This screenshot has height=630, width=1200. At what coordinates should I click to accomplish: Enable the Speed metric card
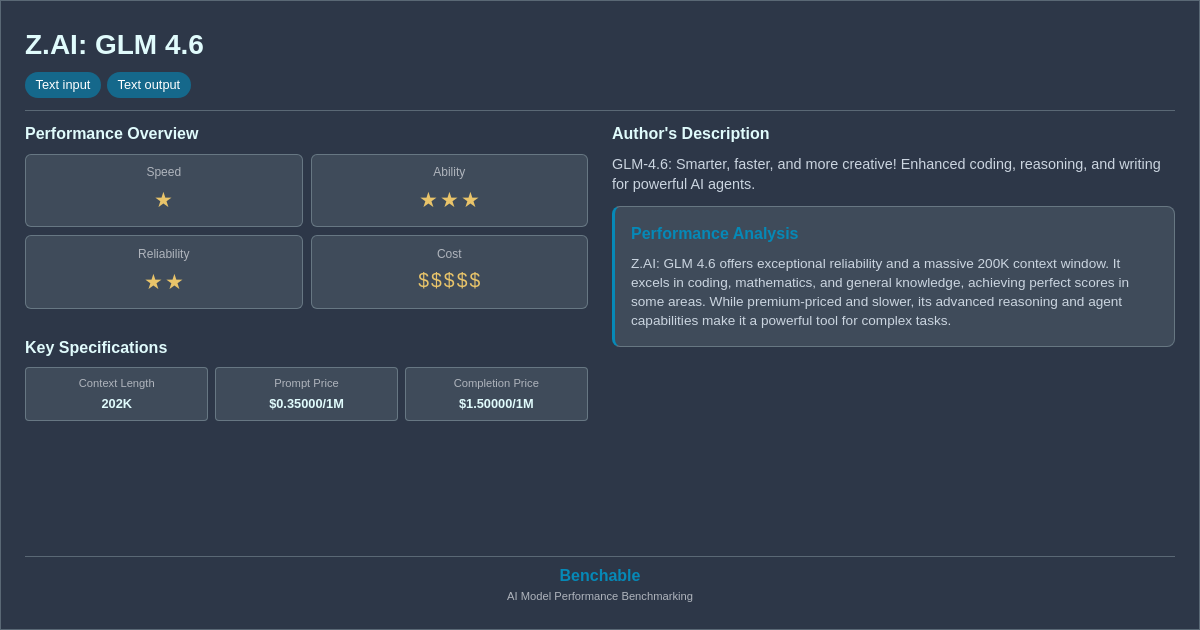click(x=163, y=190)
